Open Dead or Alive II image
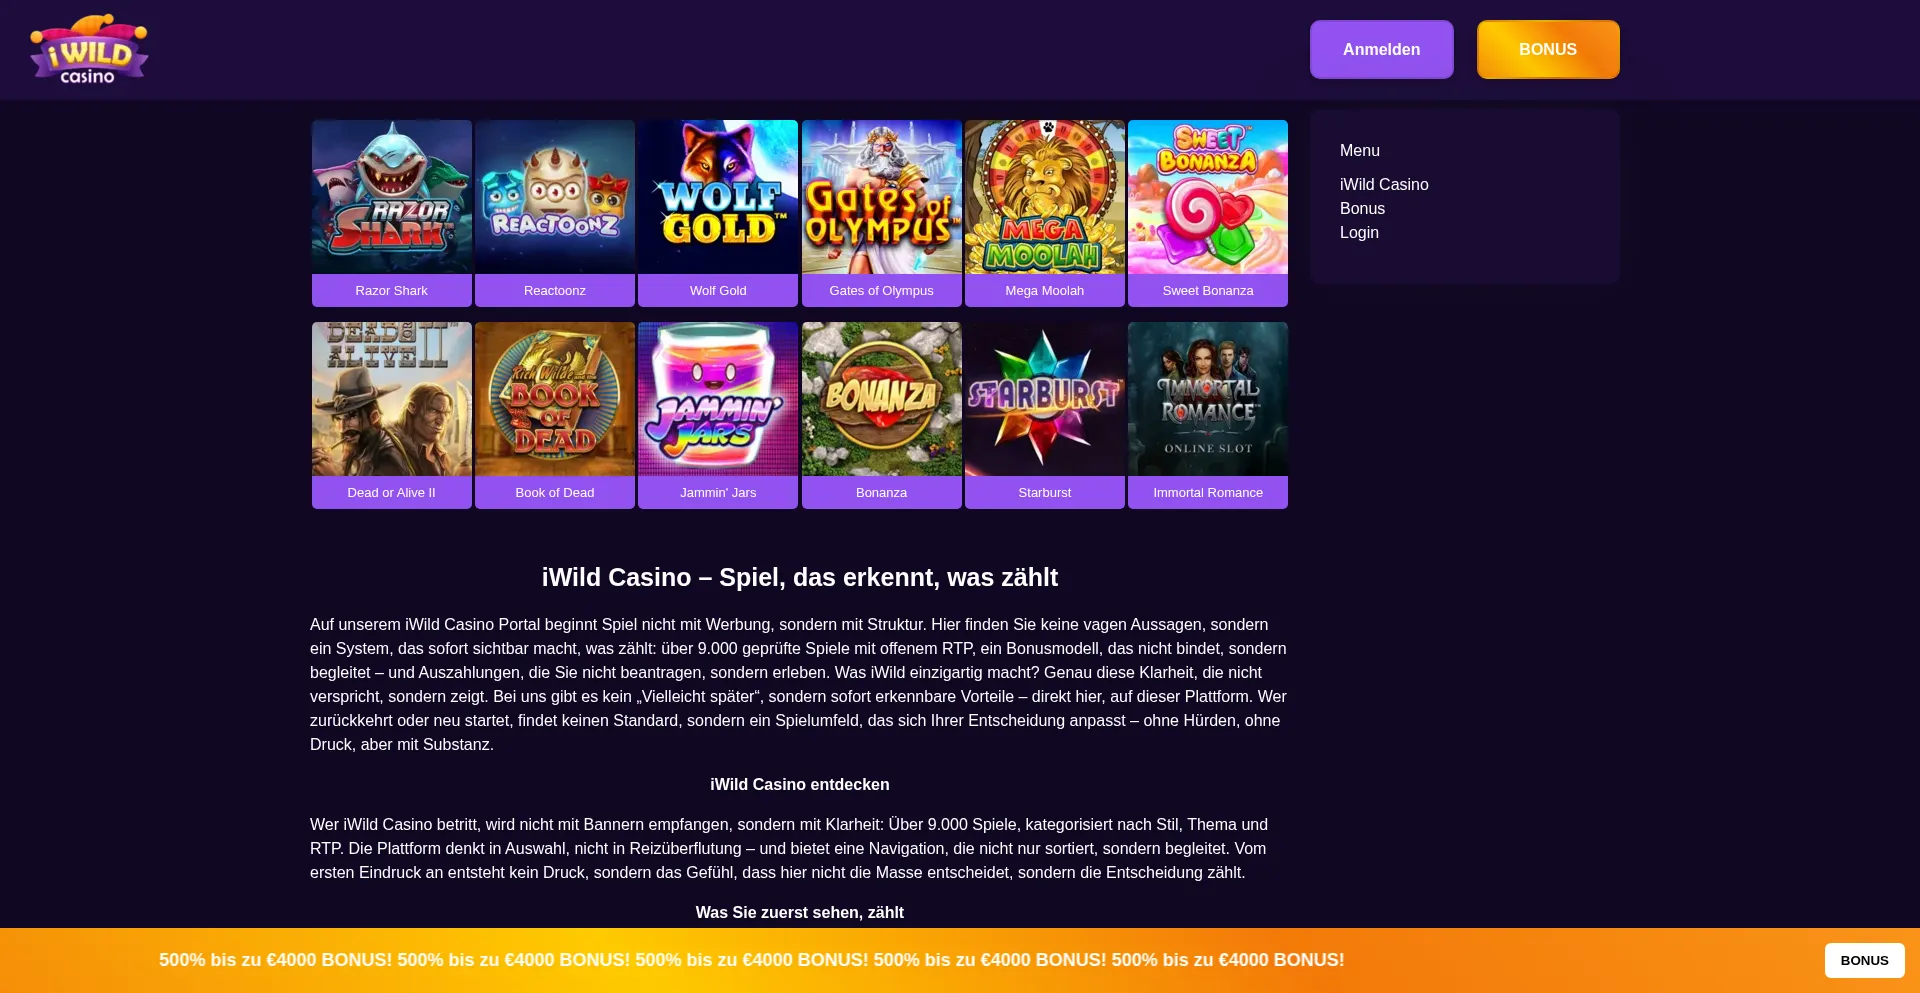This screenshot has height=993, width=1920. point(392,399)
